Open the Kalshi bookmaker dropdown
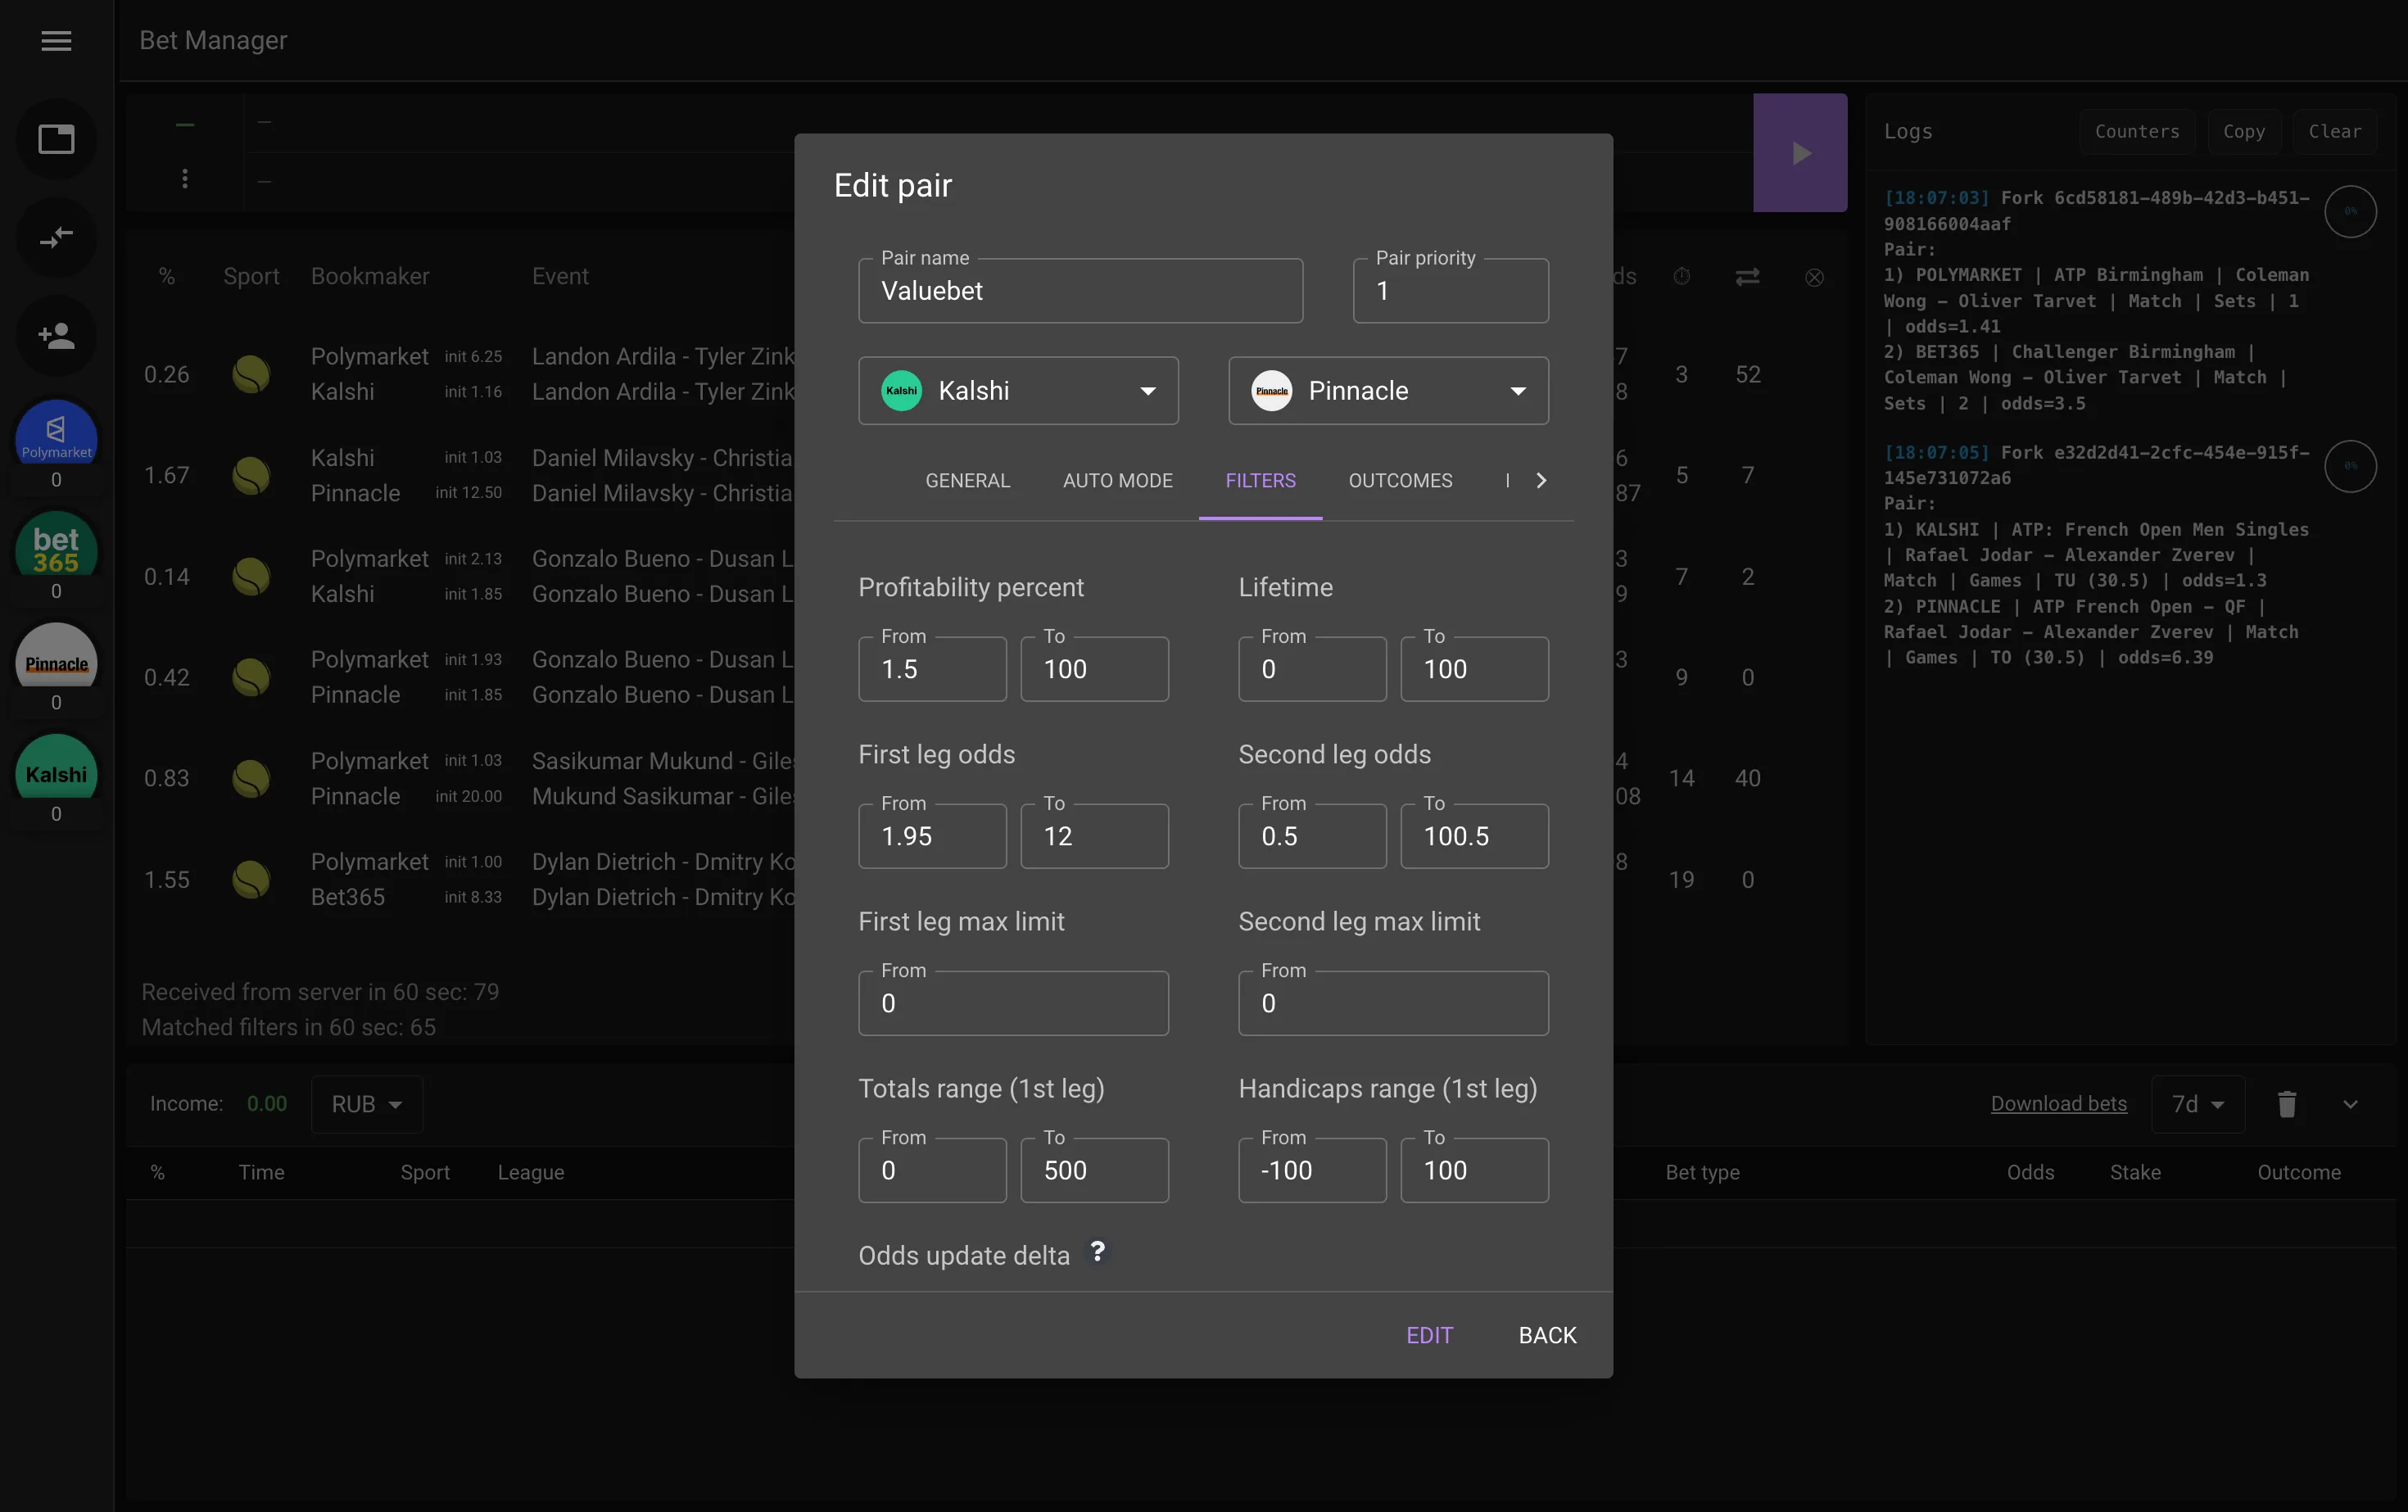The image size is (2408, 1512). click(x=1018, y=391)
